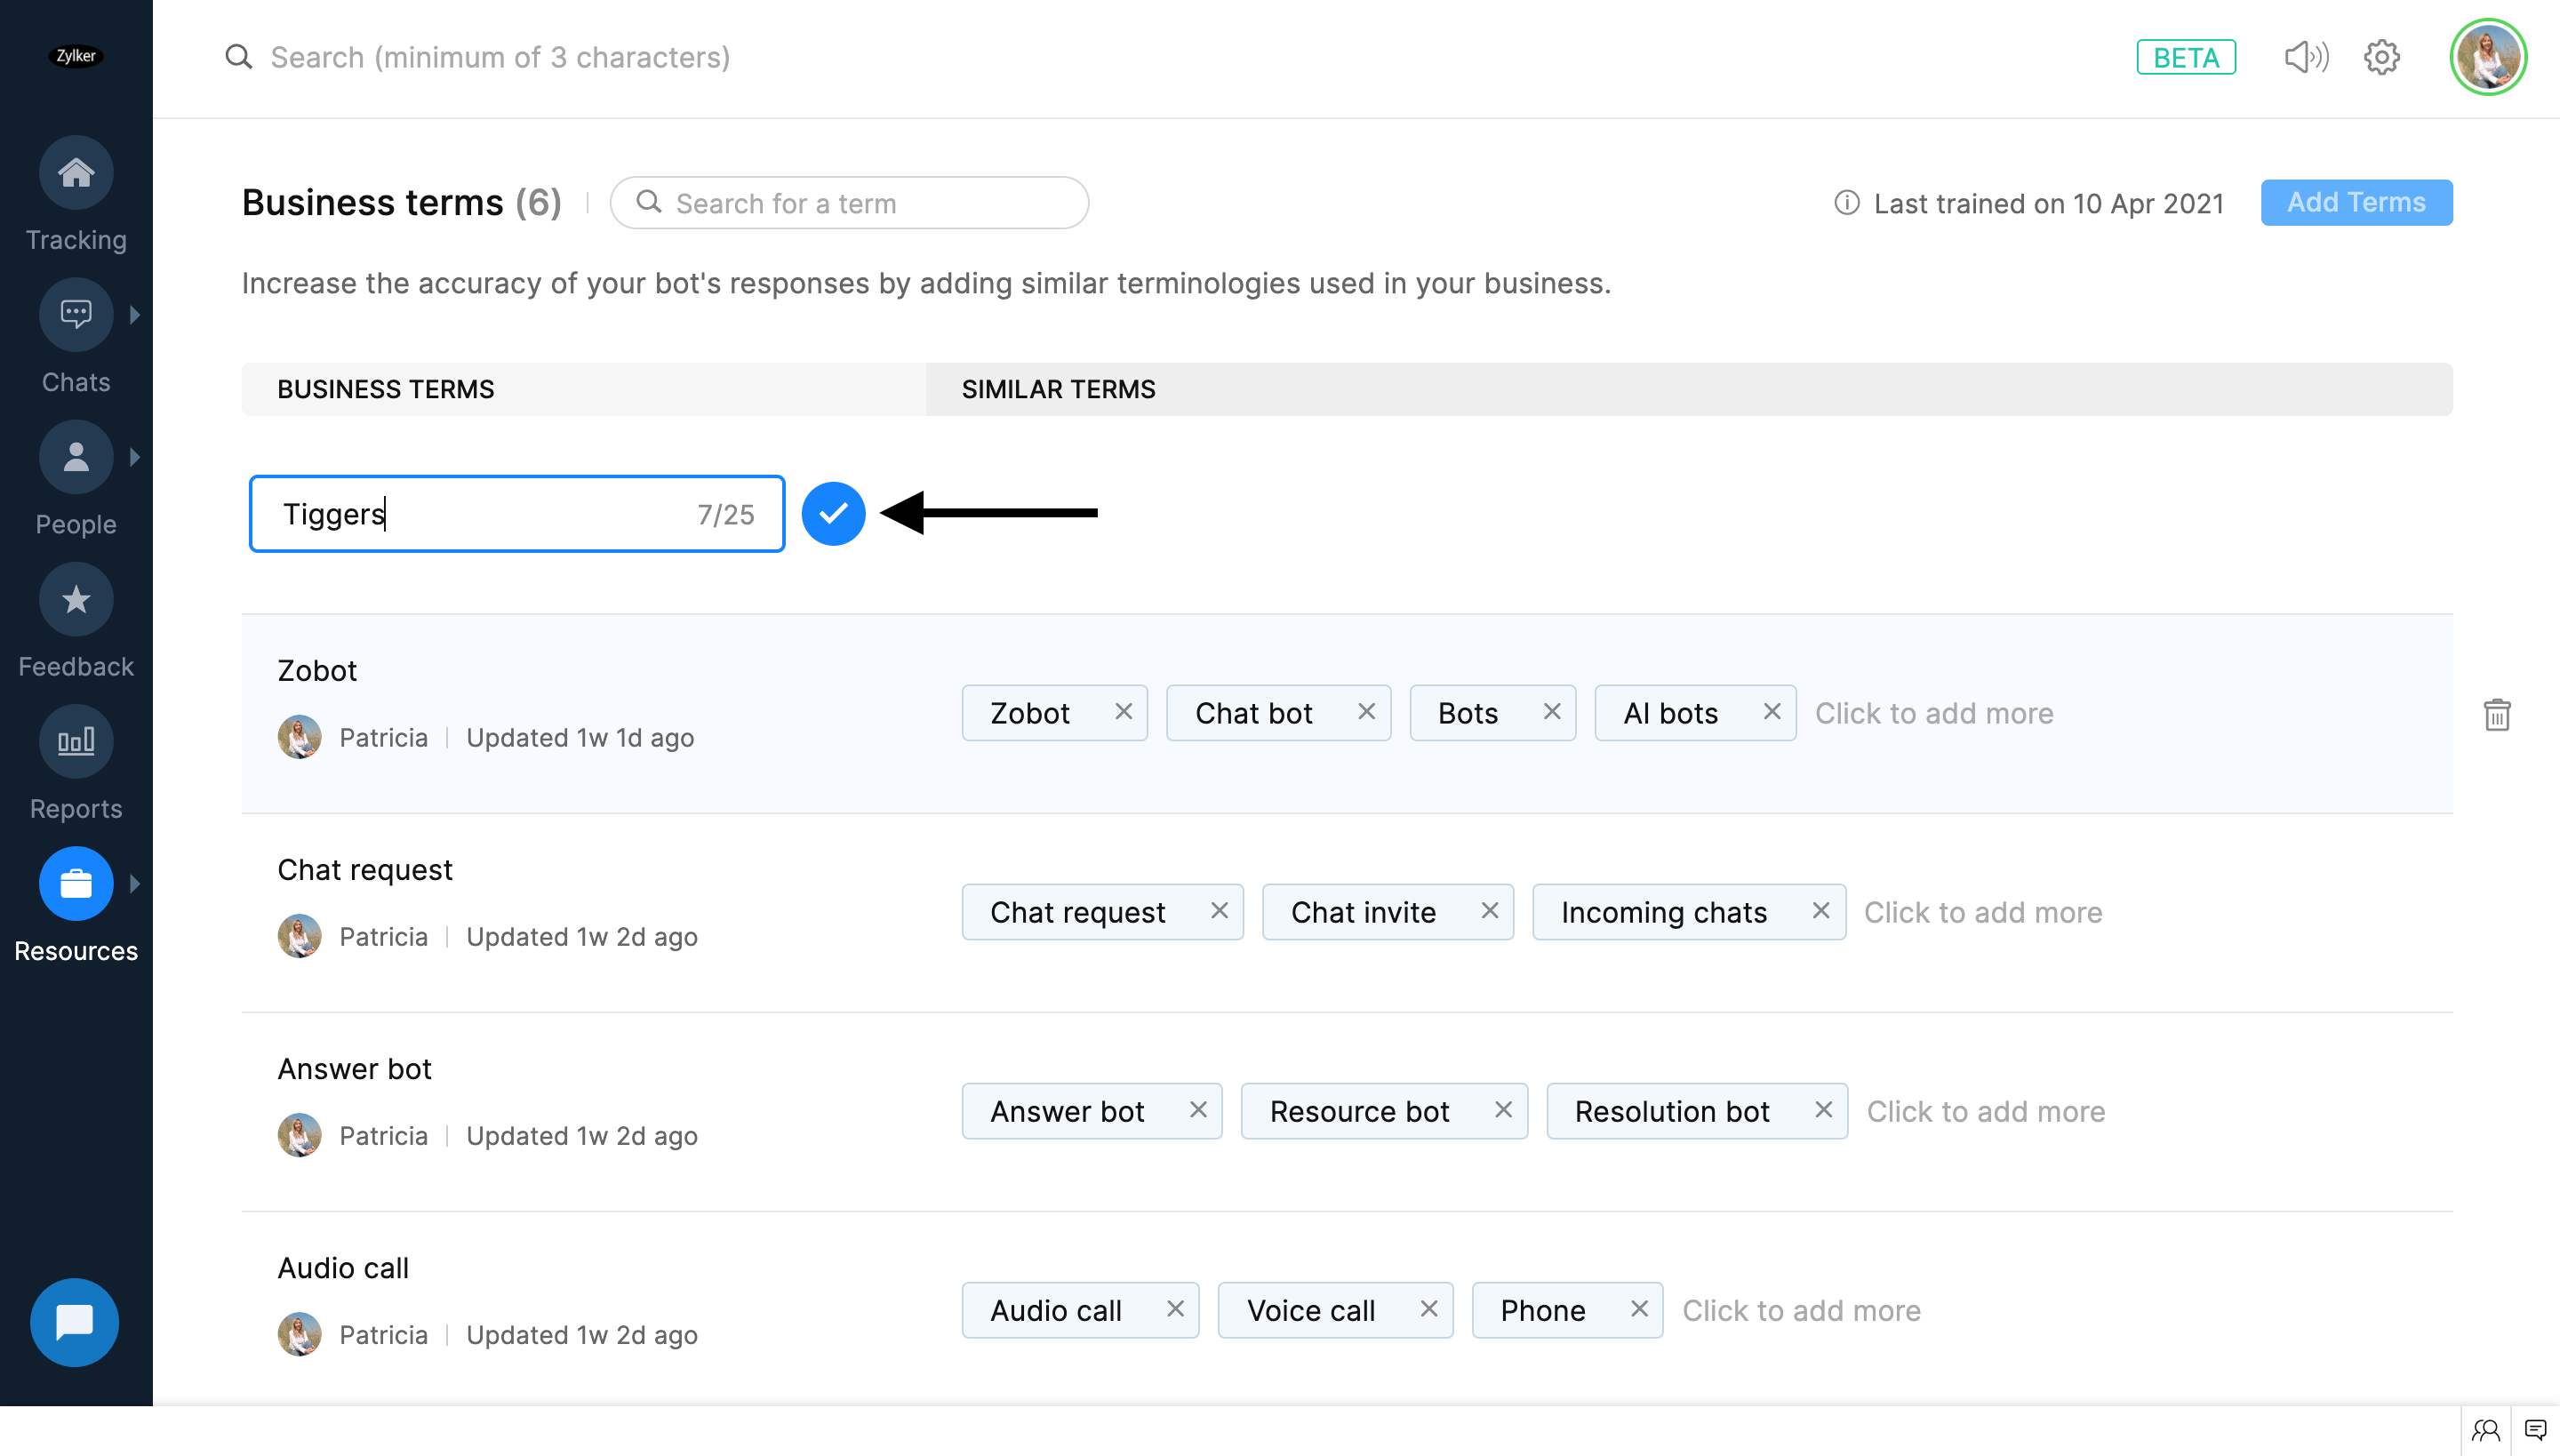Open the user profile avatar

click(x=2487, y=57)
